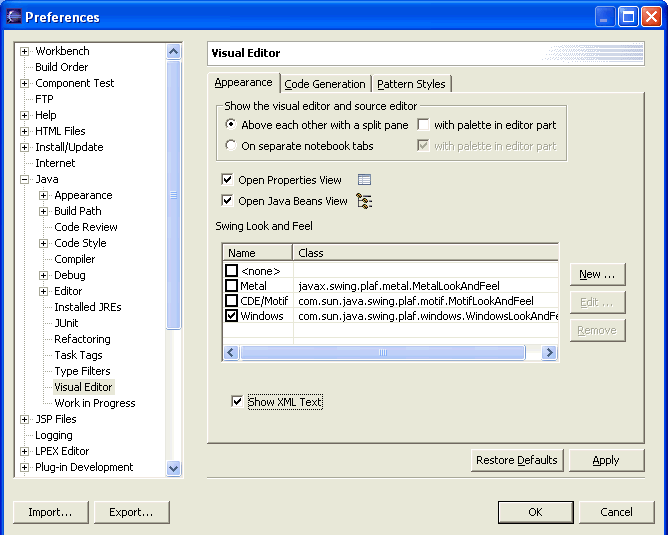Toggle the Show XML Text checkbox
This screenshot has width=670, height=535.
pyautogui.click(x=237, y=402)
